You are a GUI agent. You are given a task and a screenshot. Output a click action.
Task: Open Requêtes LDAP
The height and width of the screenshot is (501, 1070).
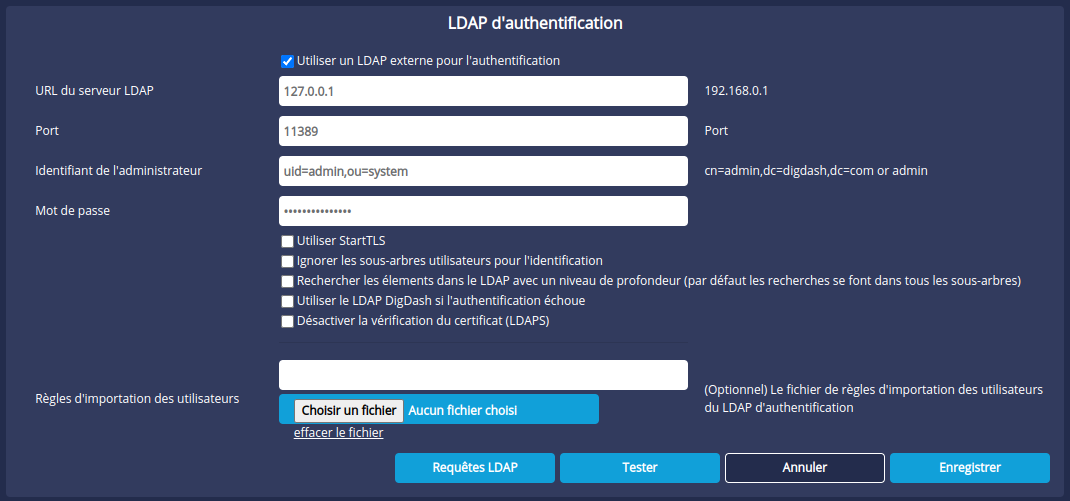coord(475,468)
